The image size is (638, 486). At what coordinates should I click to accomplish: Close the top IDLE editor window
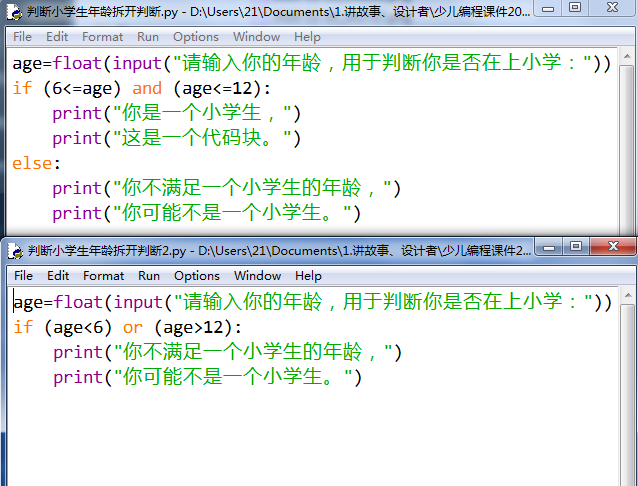point(612,8)
